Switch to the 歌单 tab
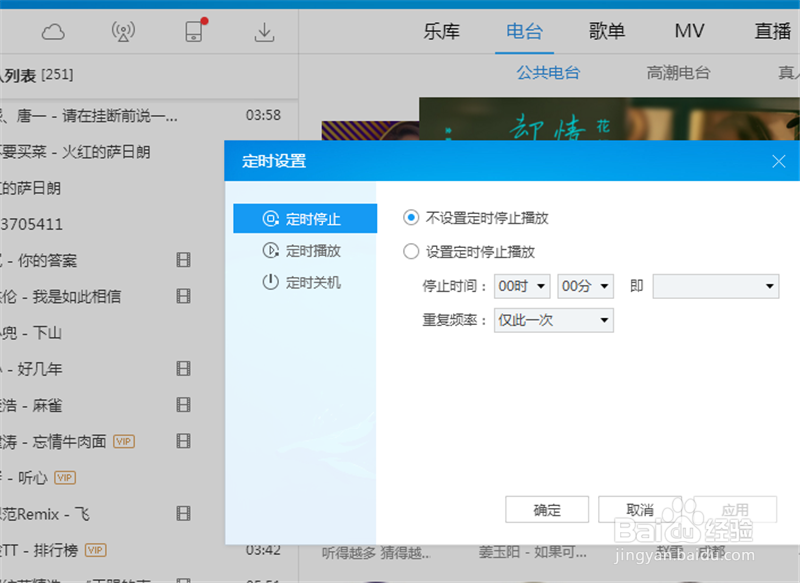Image resolution: width=800 pixels, height=583 pixels. 606,31
